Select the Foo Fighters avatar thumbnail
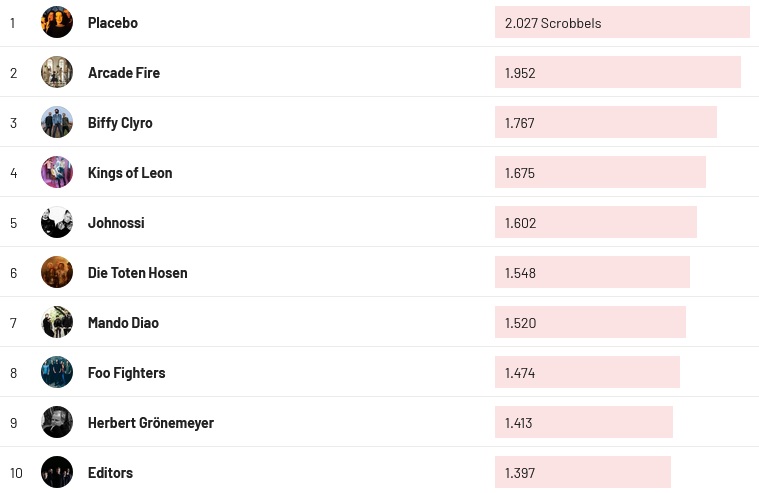Image resolution: width=759 pixels, height=493 pixels. pyautogui.click(x=57, y=372)
